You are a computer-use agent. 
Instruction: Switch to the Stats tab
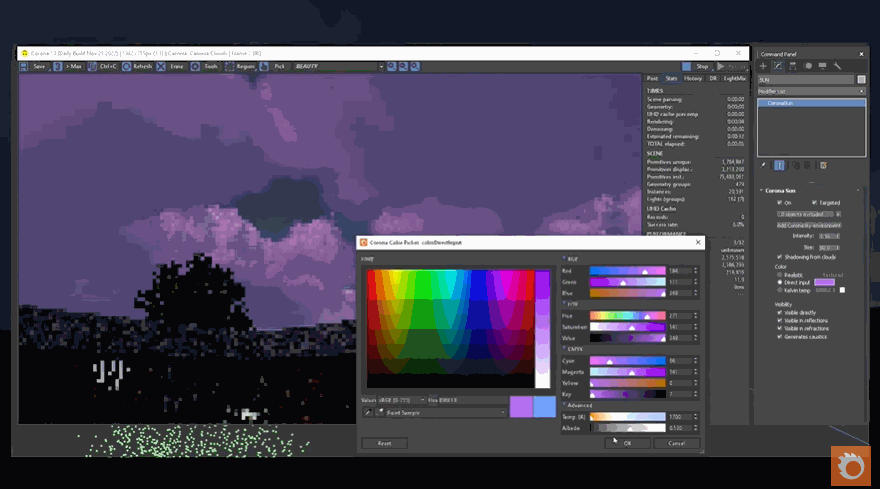[670, 77]
